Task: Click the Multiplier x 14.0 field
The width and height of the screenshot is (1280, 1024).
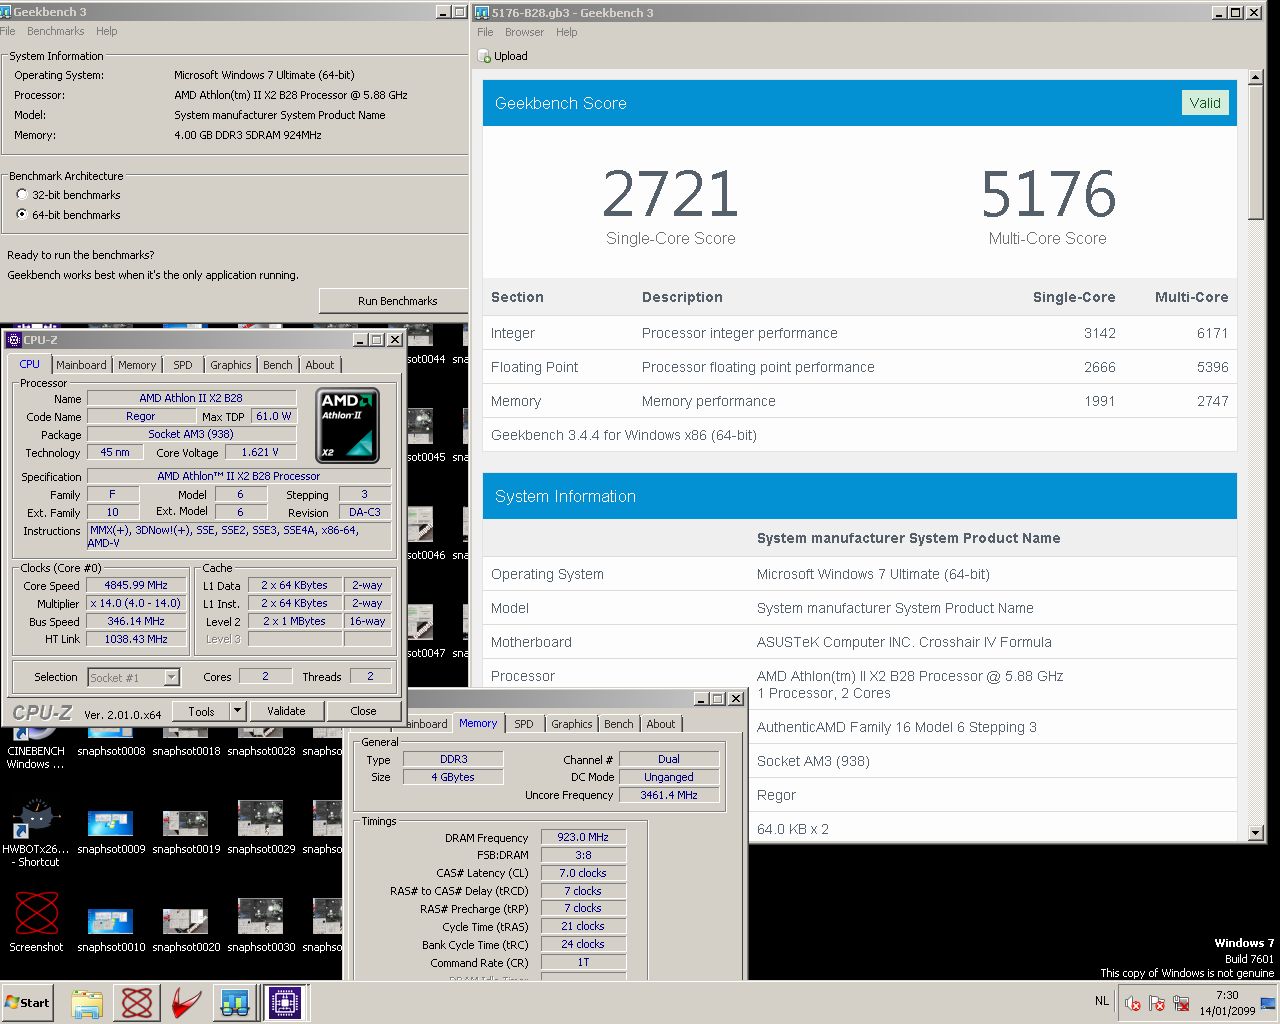Action: pyautogui.click(x=136, y=604)
